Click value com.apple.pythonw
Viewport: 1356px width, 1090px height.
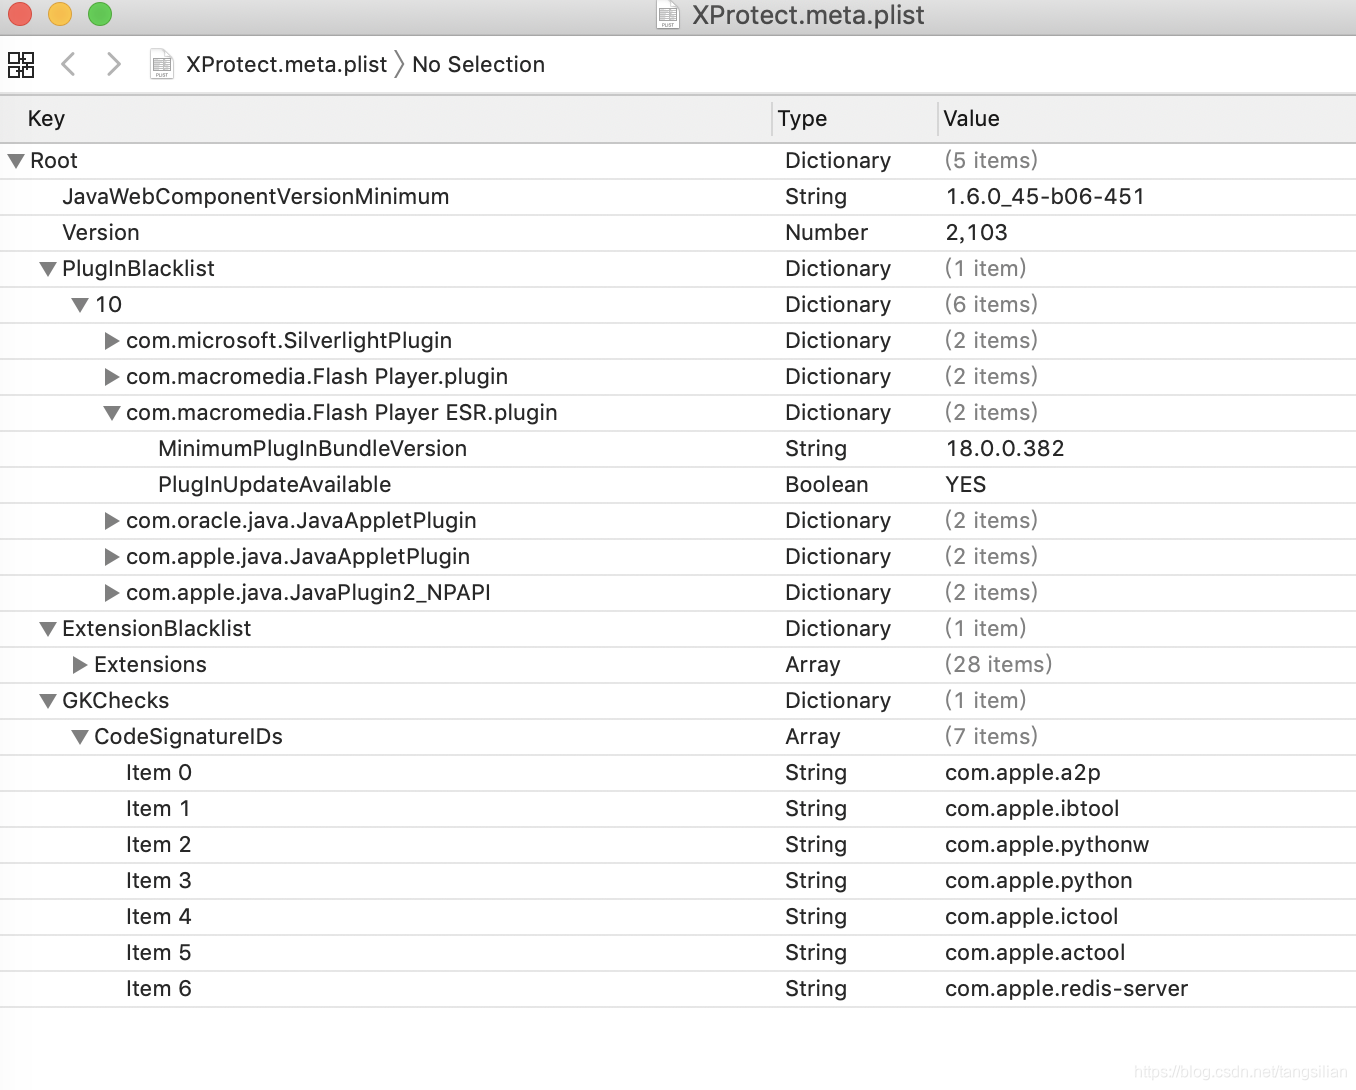(x=1047, y=845)
